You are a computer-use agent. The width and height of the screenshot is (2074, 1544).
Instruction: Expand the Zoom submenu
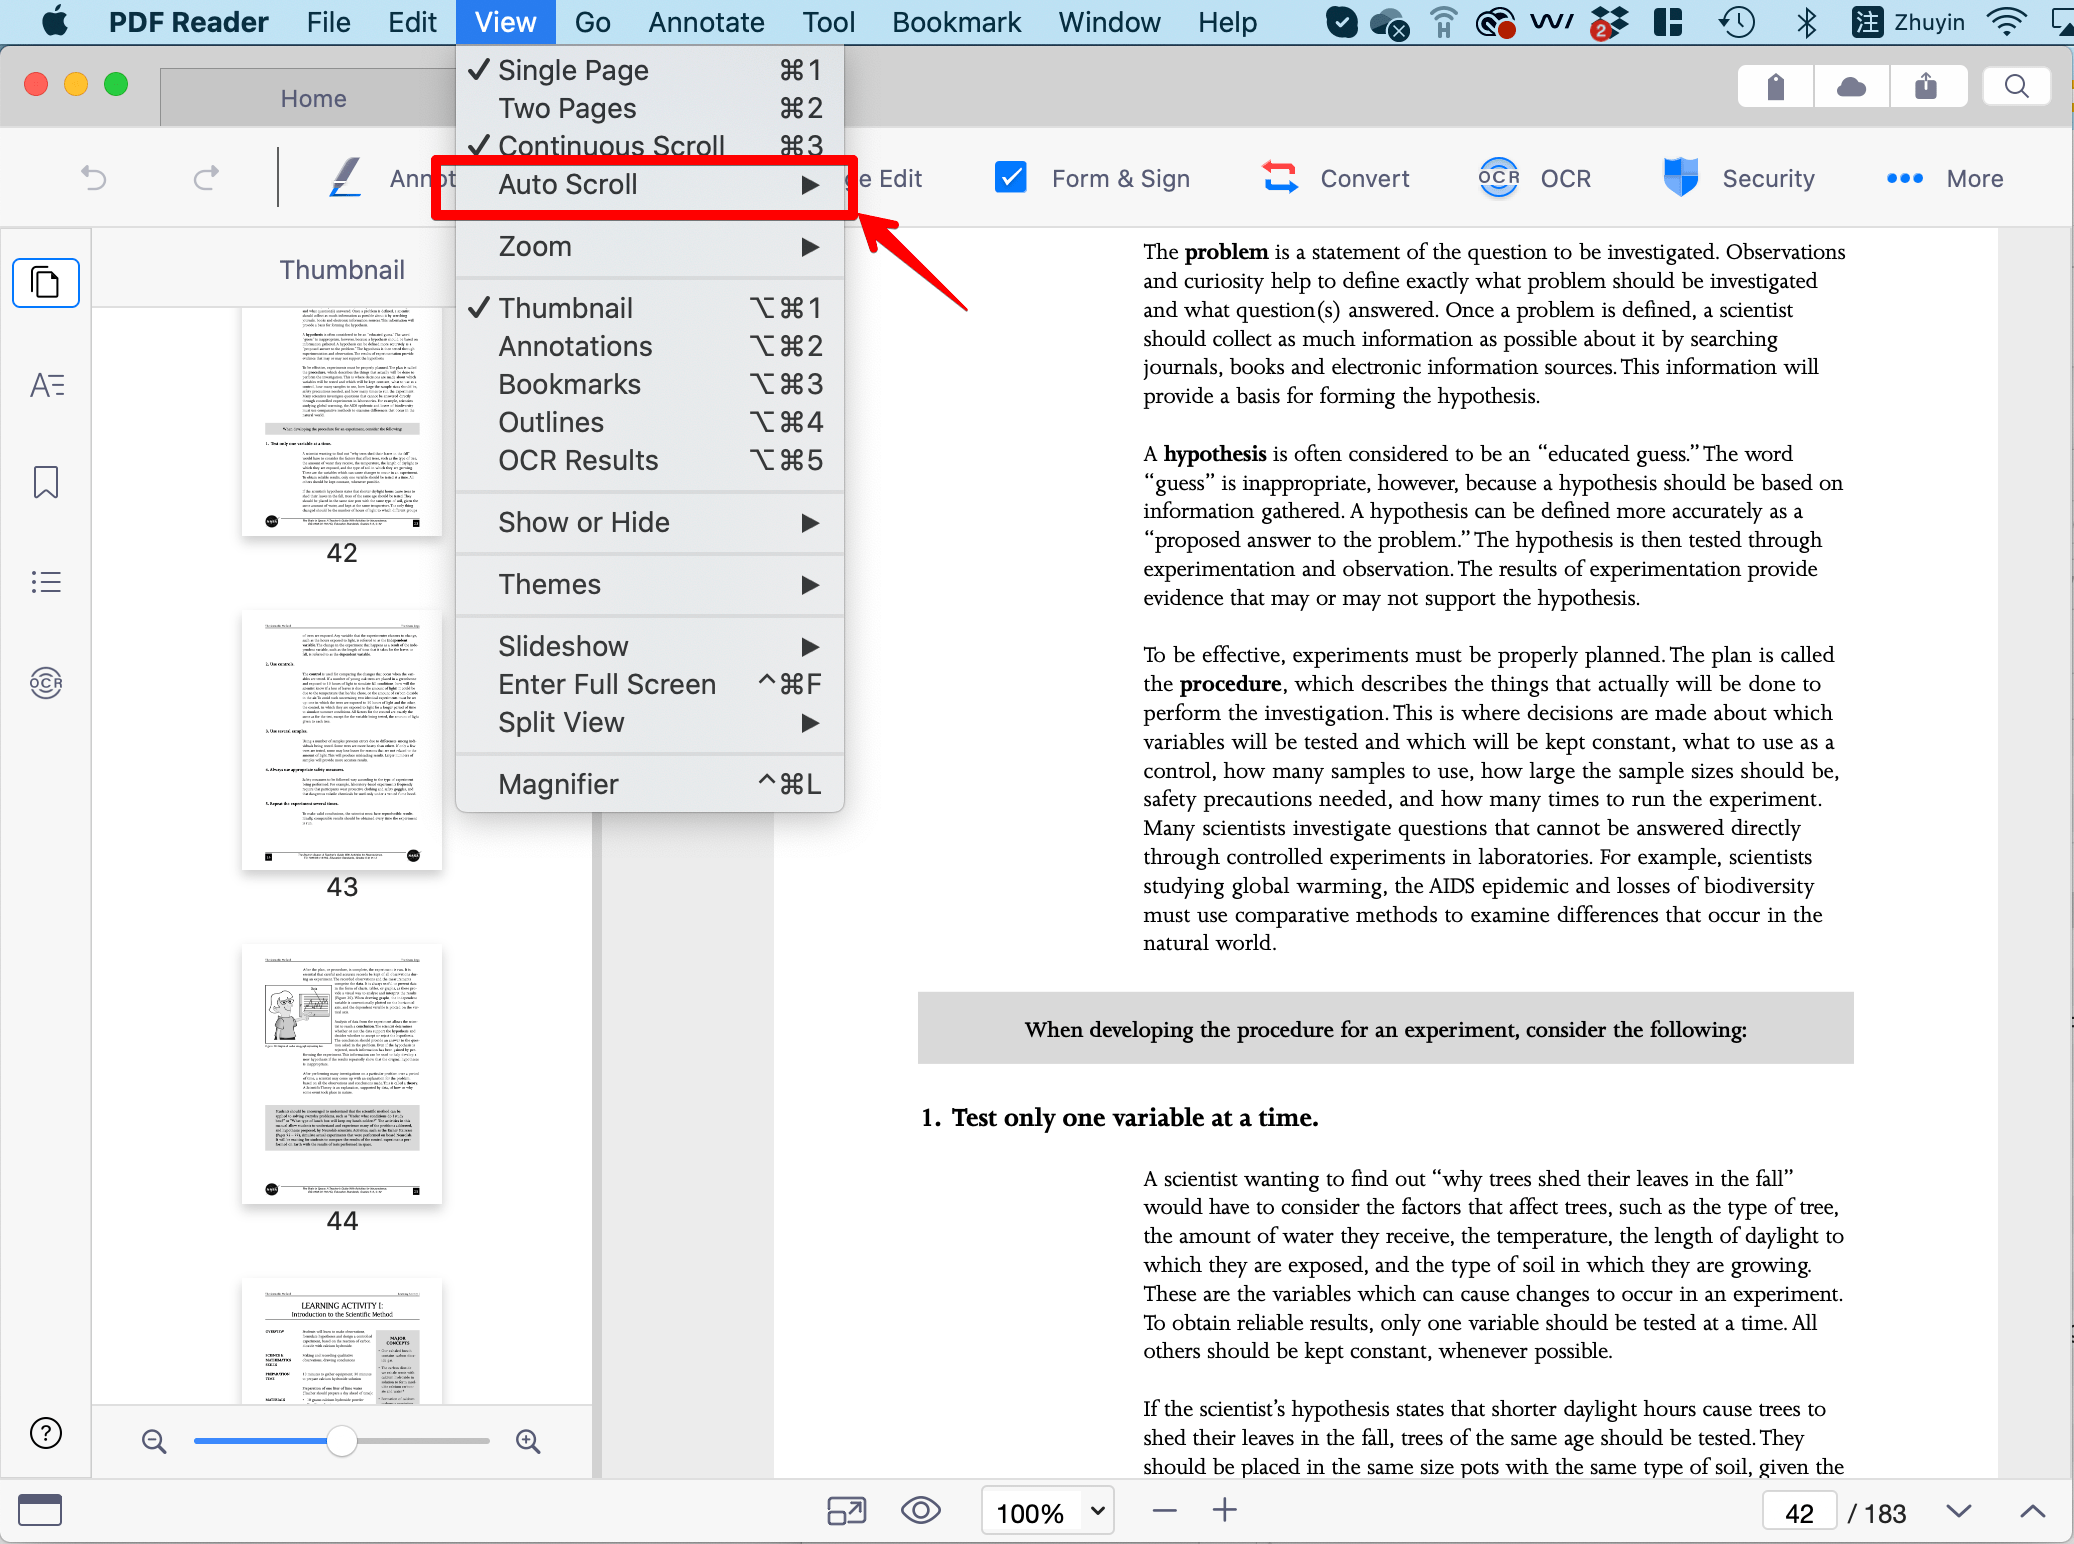(x=536, y=246)
